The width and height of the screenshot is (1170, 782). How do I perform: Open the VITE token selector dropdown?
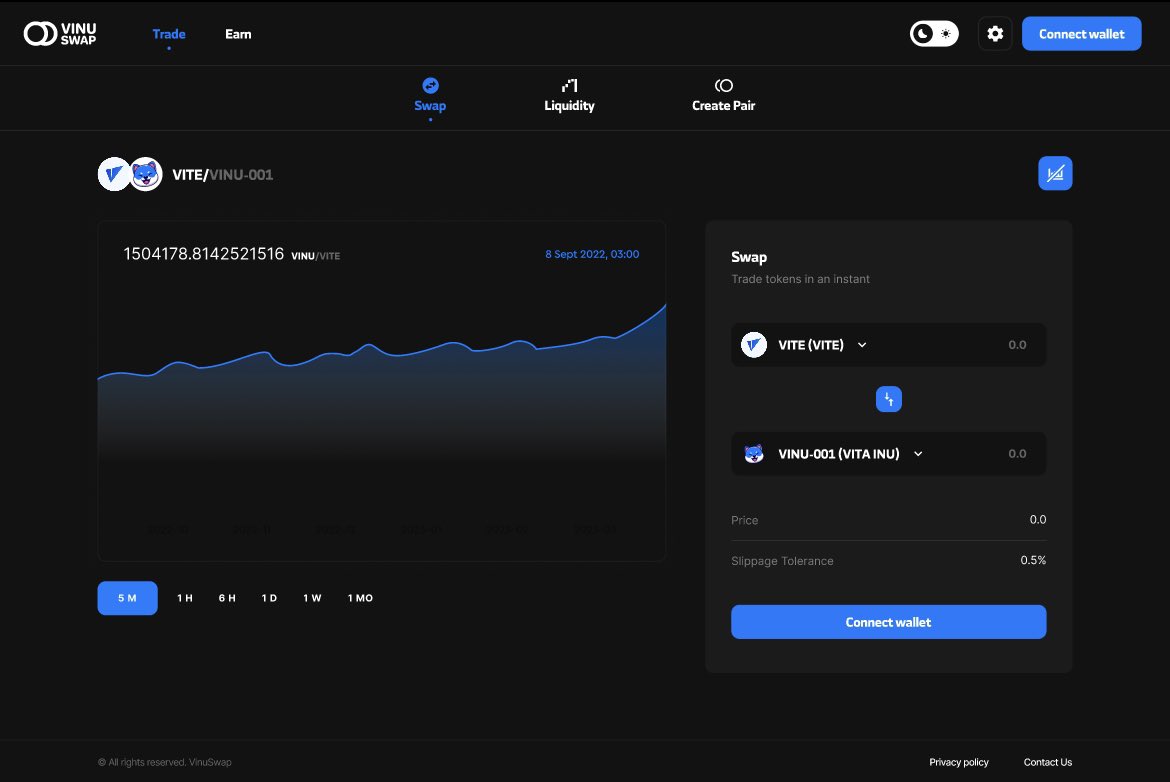point(861,344)
